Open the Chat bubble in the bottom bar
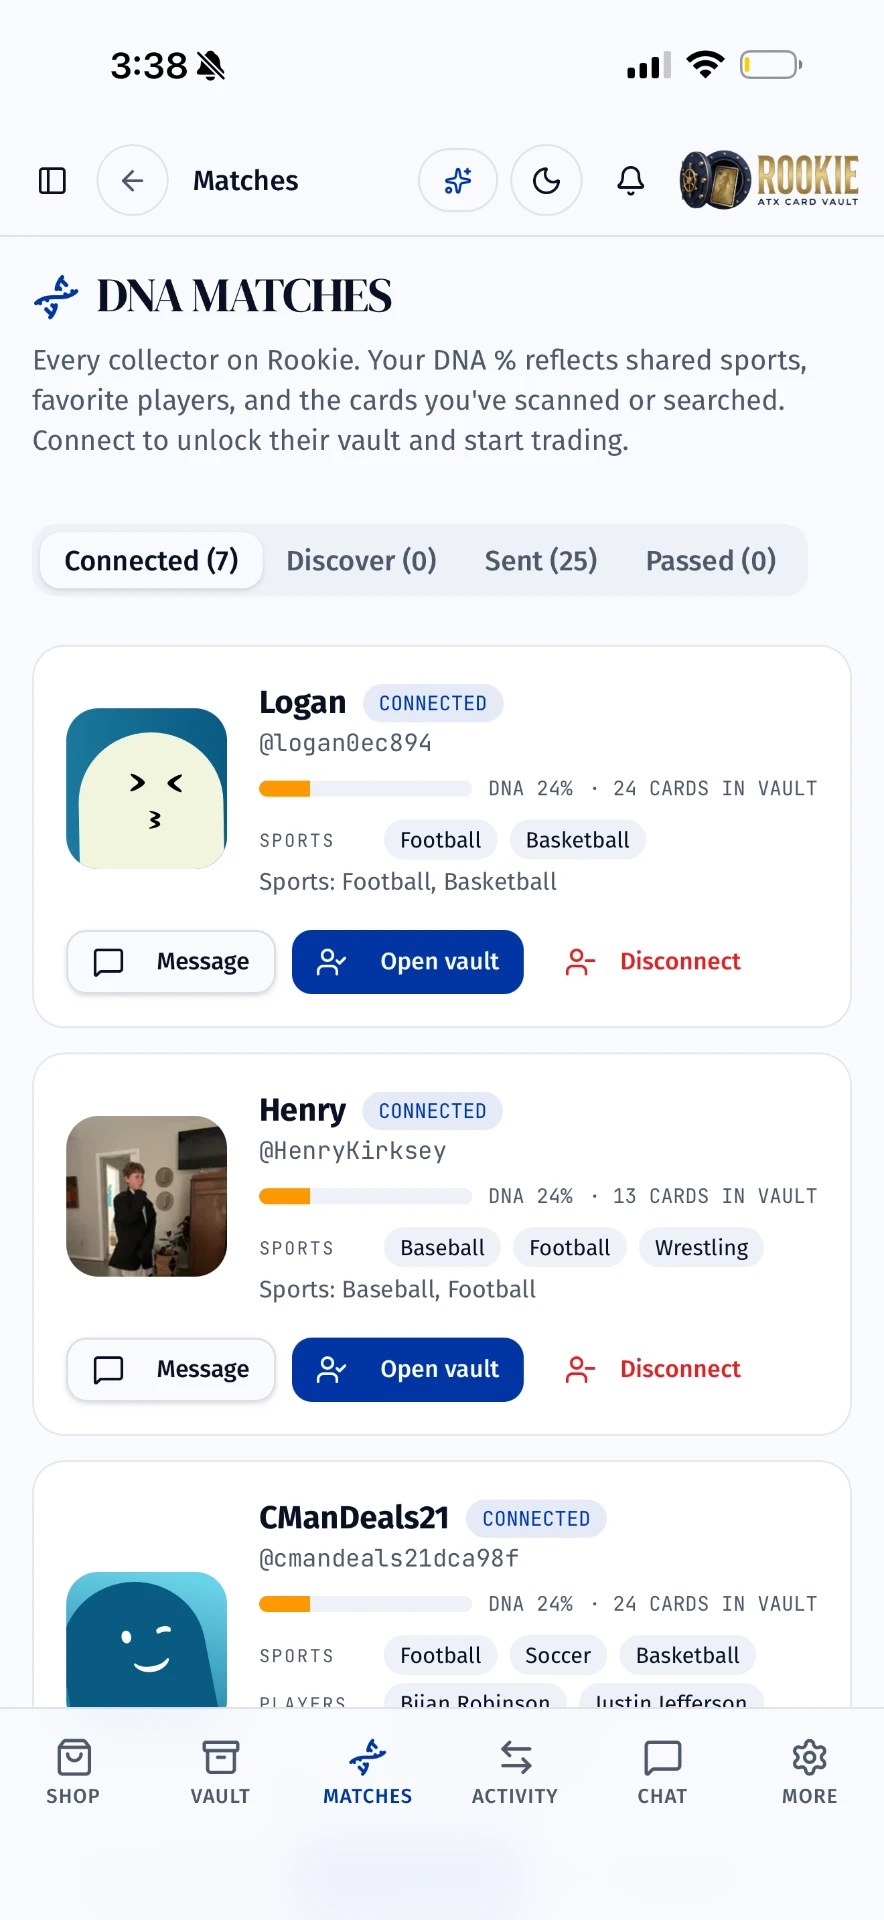The image size is (884, 1920). 662,1772
